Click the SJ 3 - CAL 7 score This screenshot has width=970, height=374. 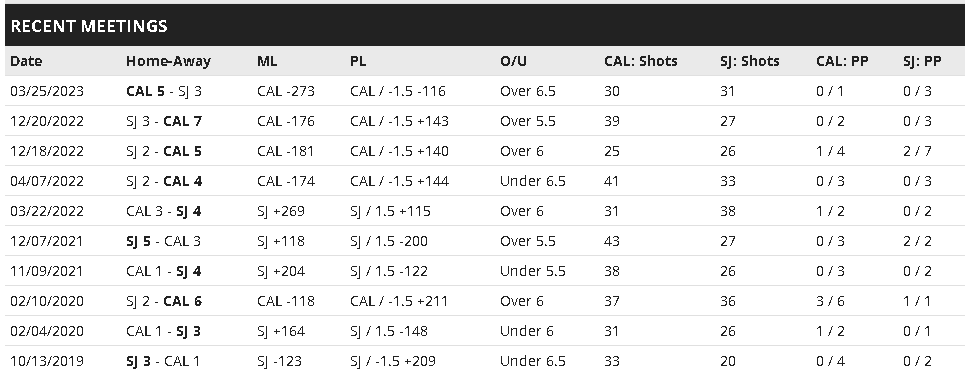(x=164, y=121)
